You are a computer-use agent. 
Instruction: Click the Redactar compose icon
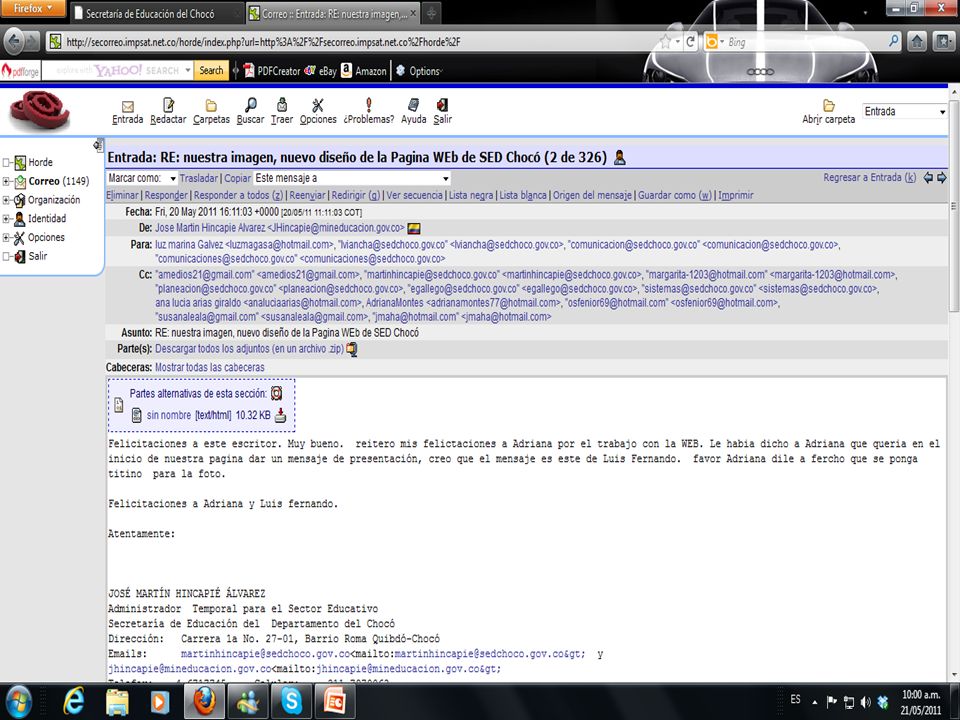click(168, 105)
